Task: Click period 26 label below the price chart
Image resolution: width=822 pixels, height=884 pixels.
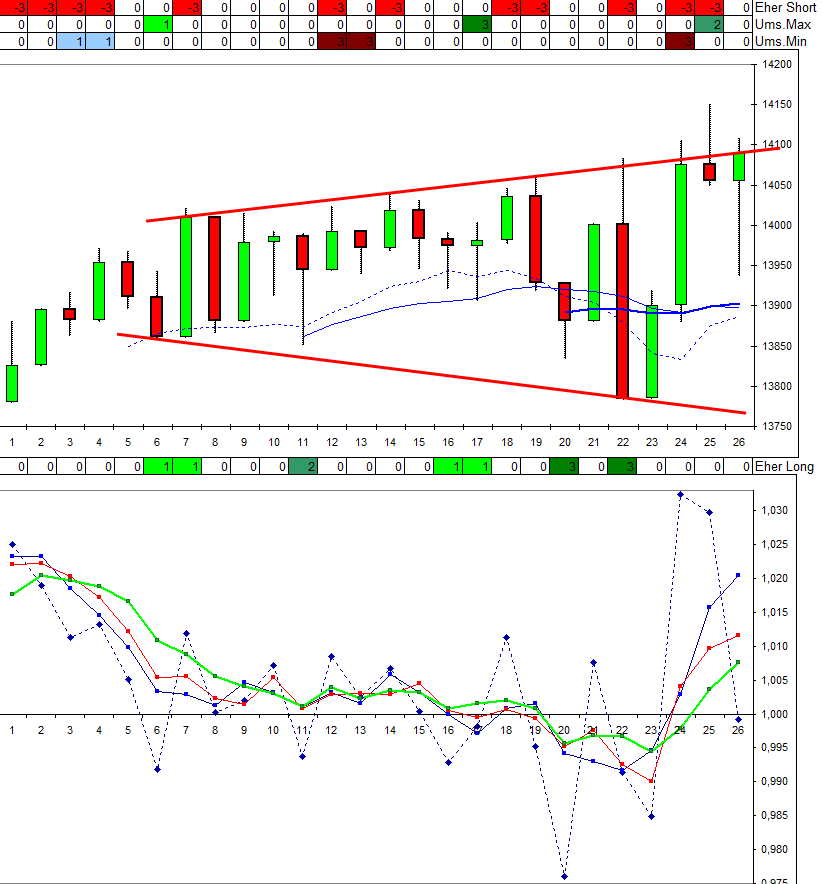Action: click(738, 441)
